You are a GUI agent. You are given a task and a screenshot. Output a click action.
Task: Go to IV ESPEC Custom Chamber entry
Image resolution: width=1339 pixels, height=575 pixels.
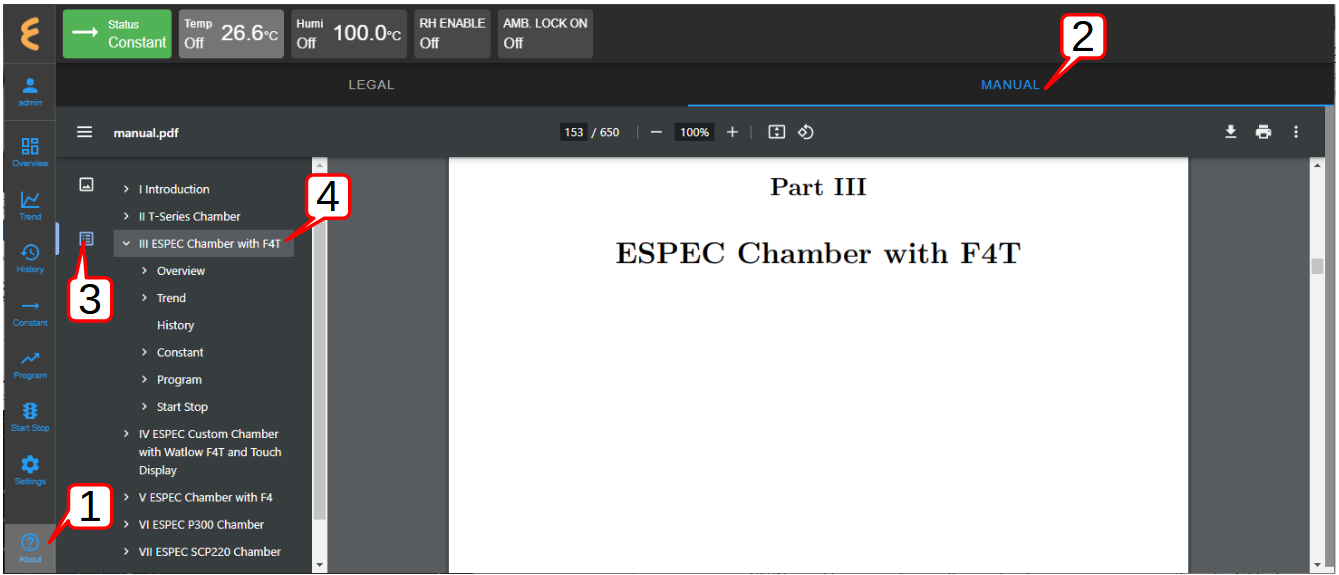pyautogui.click(x=210, y=452)
